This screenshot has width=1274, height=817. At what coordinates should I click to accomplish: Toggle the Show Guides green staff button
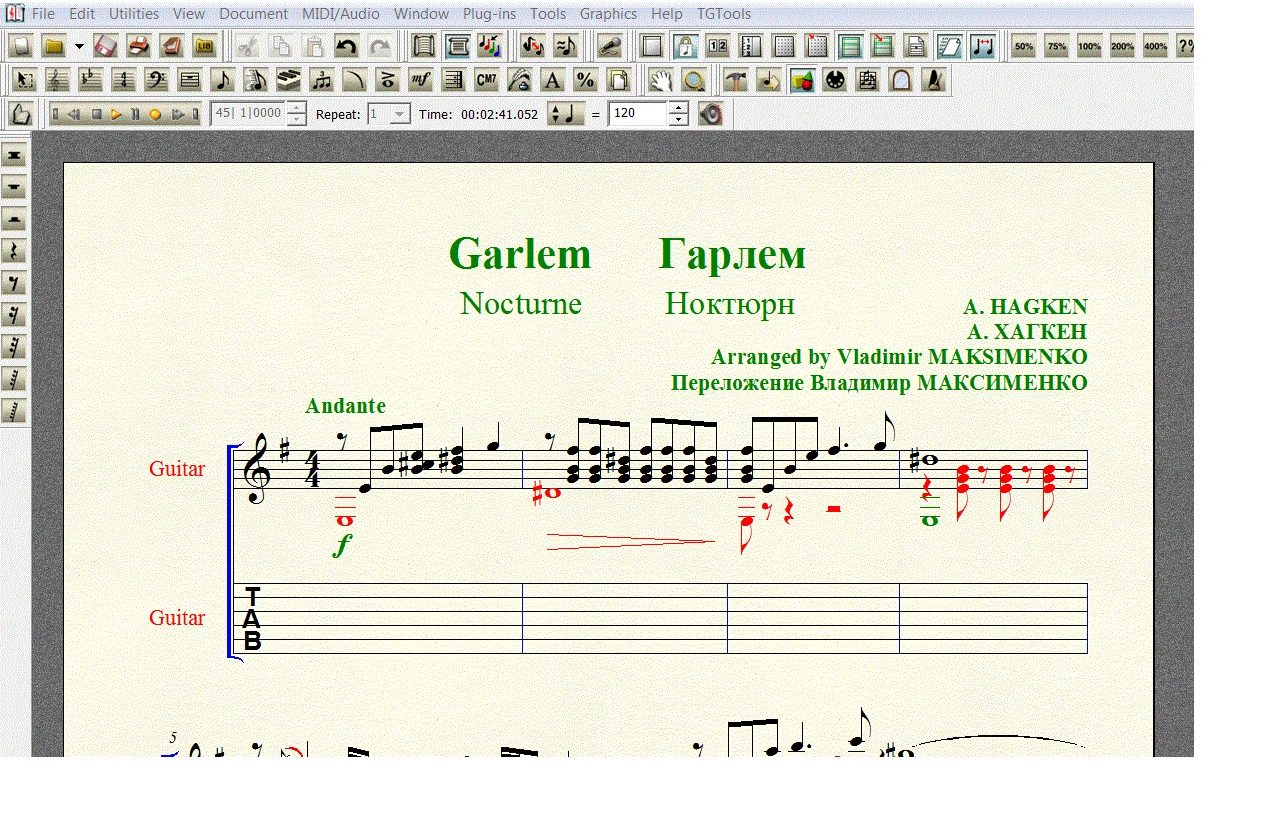(x=849, y=46)
